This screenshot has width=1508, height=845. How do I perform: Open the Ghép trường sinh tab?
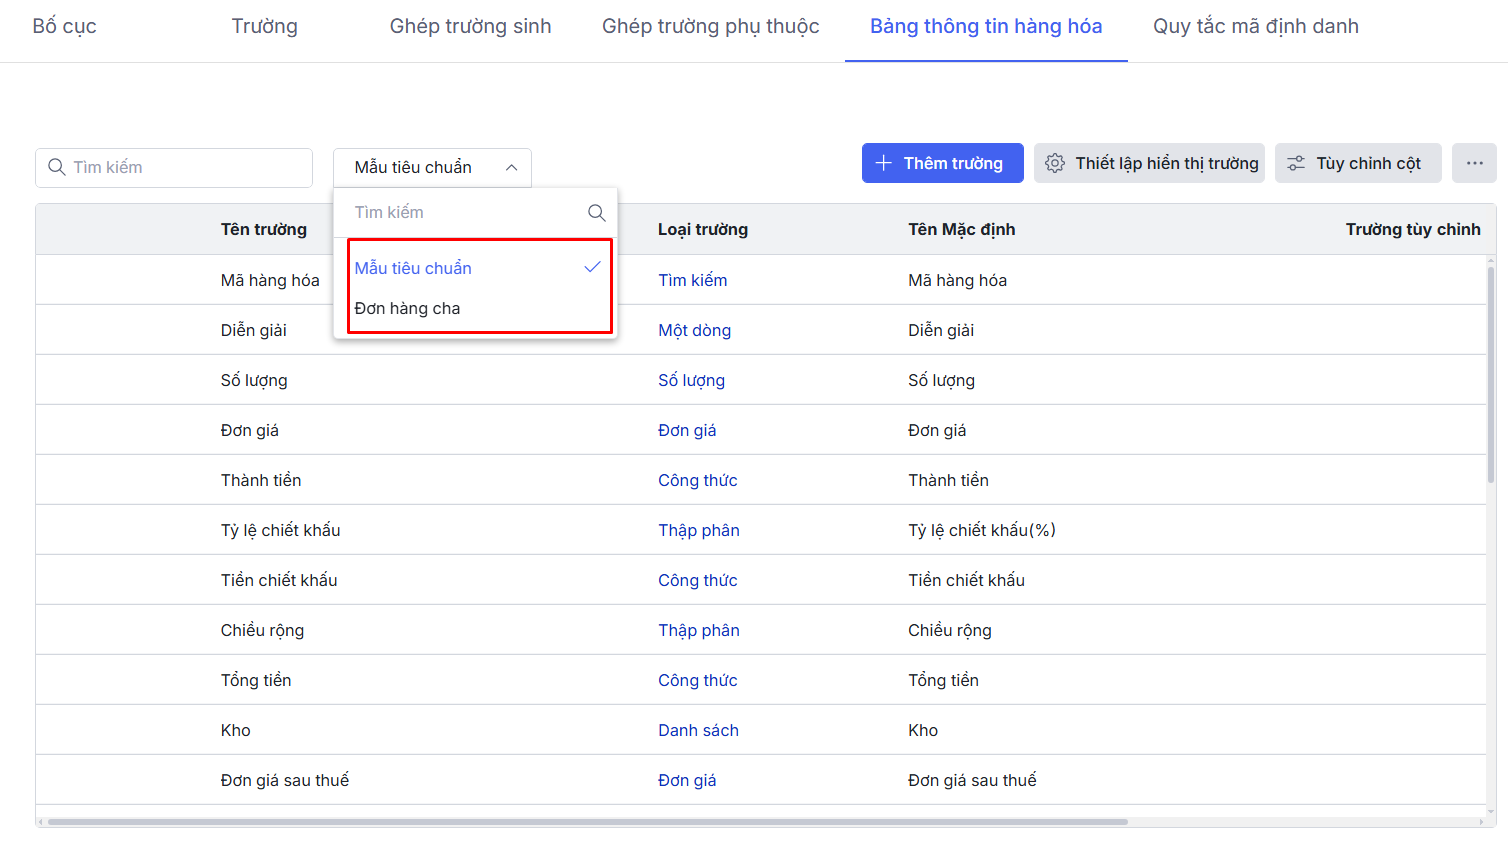point(470,27)
